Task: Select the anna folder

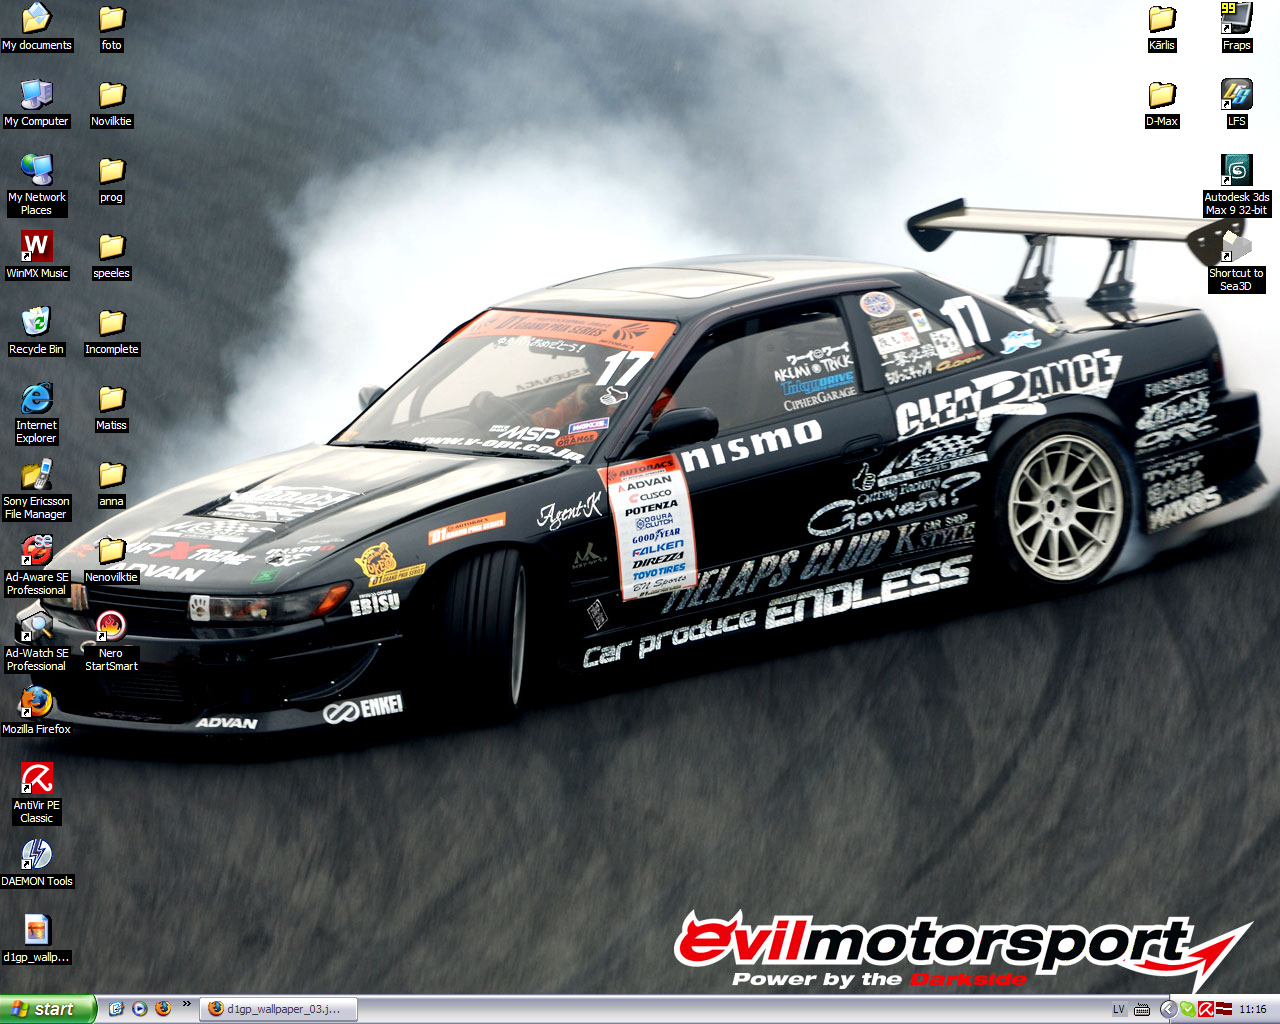Action: (112, 483)
